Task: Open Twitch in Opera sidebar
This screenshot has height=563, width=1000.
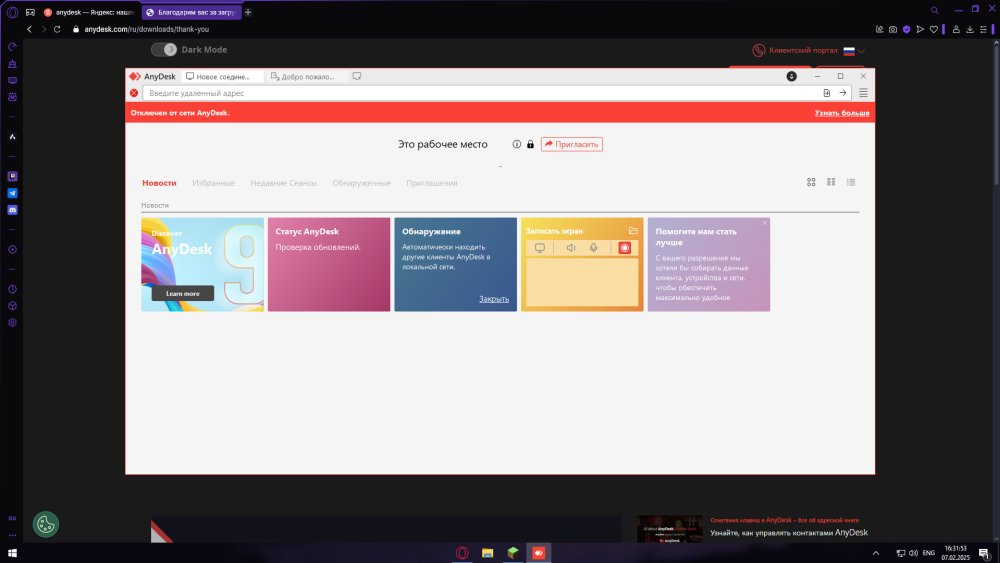Action: (12, 177)
